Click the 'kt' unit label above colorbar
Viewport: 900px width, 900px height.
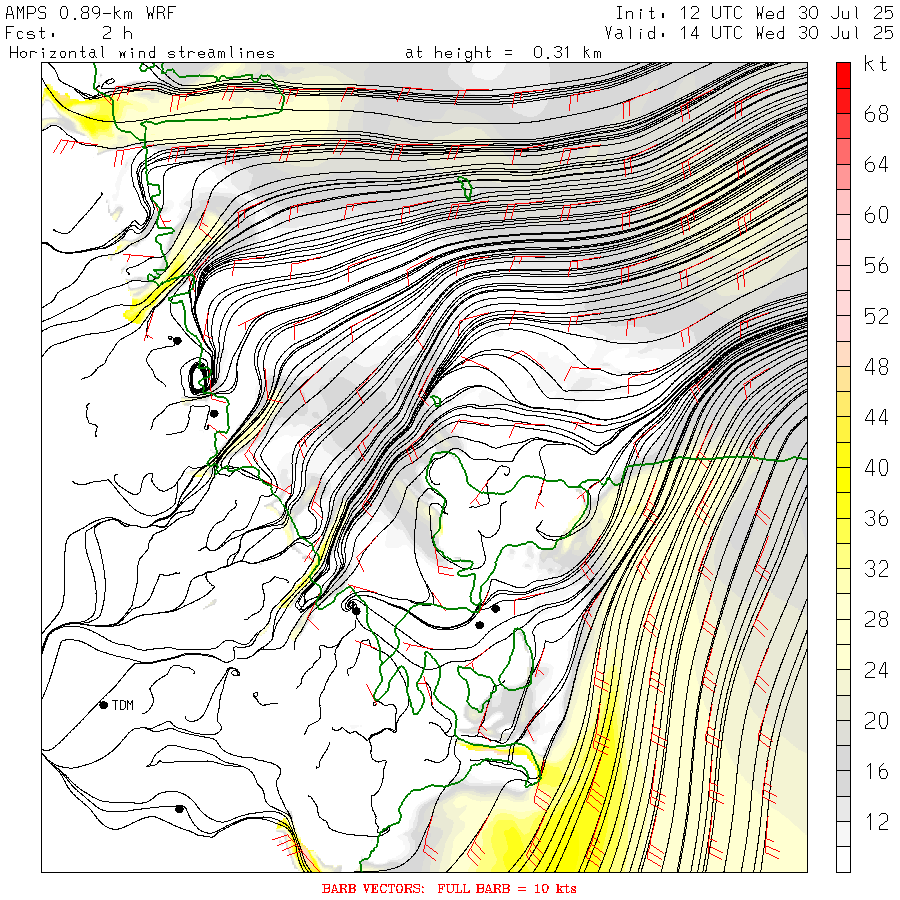[x=875, y=64]
